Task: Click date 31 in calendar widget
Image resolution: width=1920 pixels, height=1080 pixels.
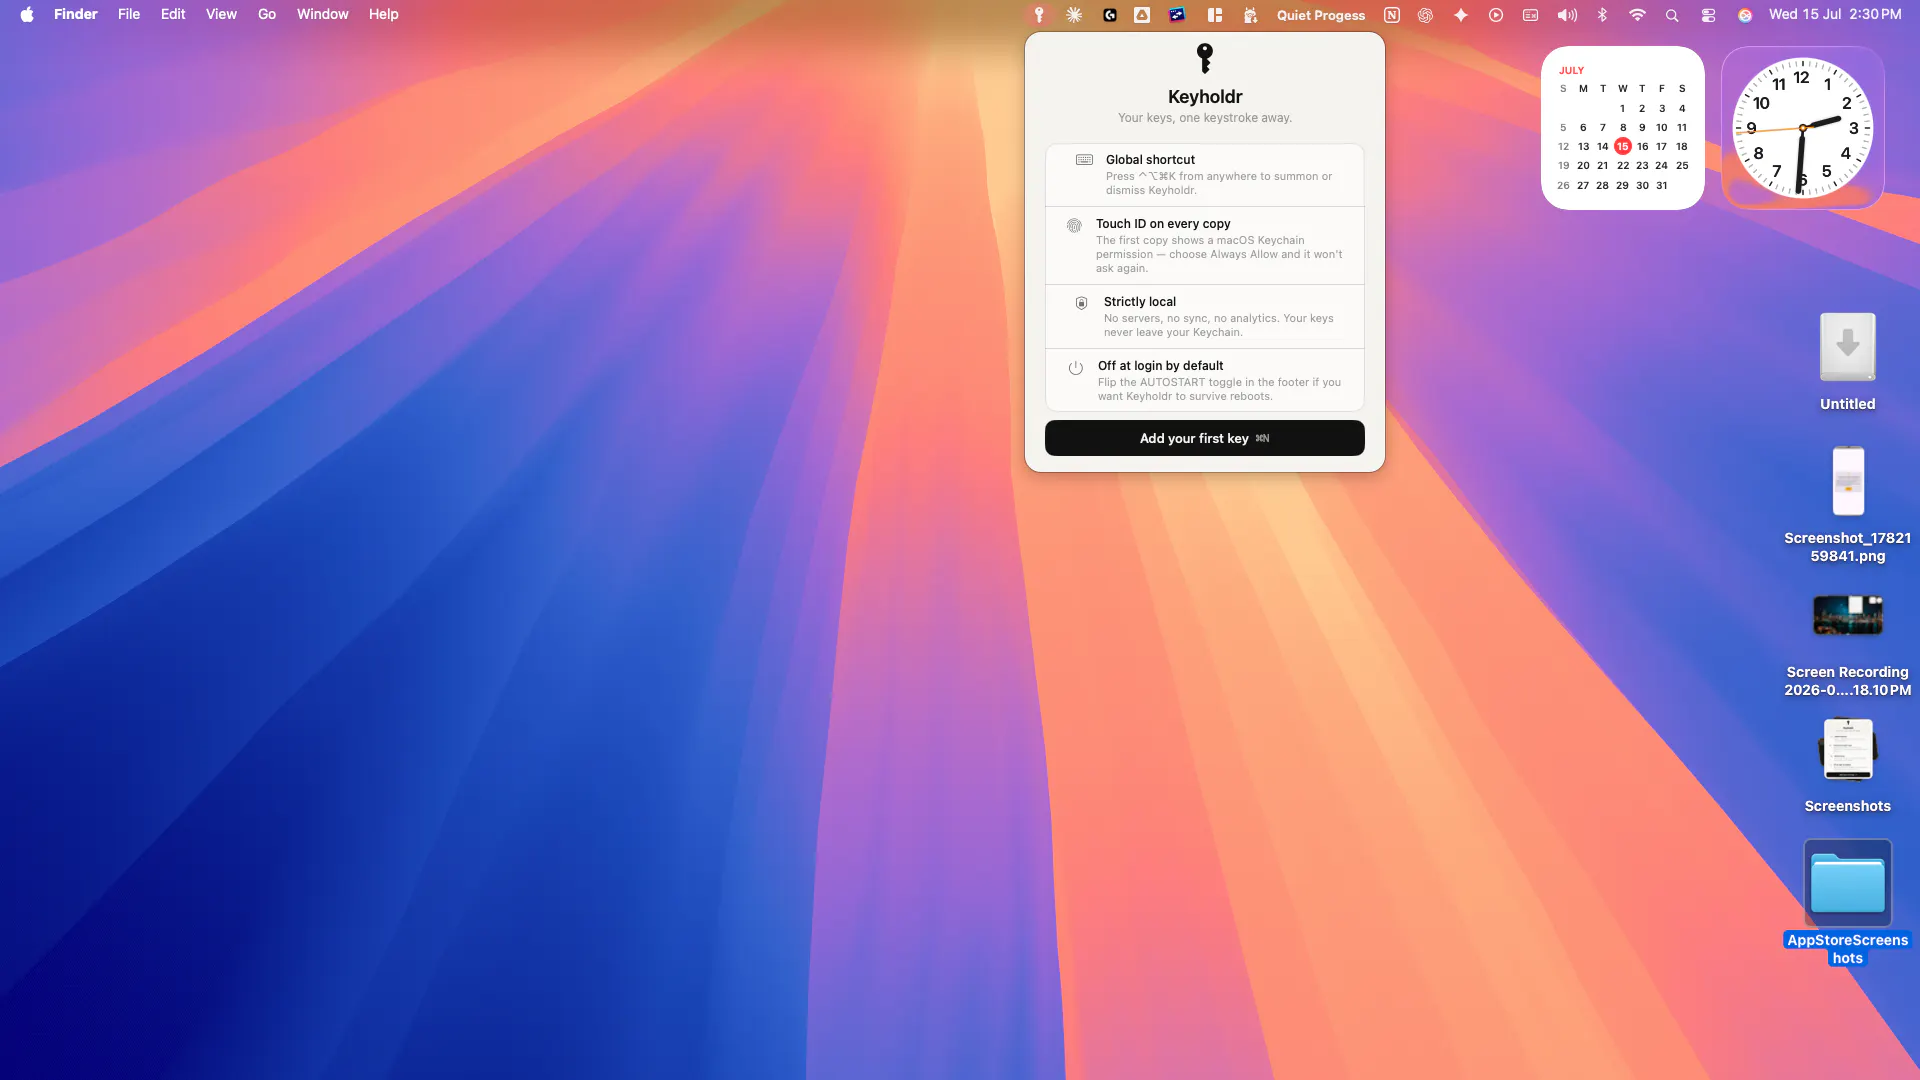Action: [1661, 185]
